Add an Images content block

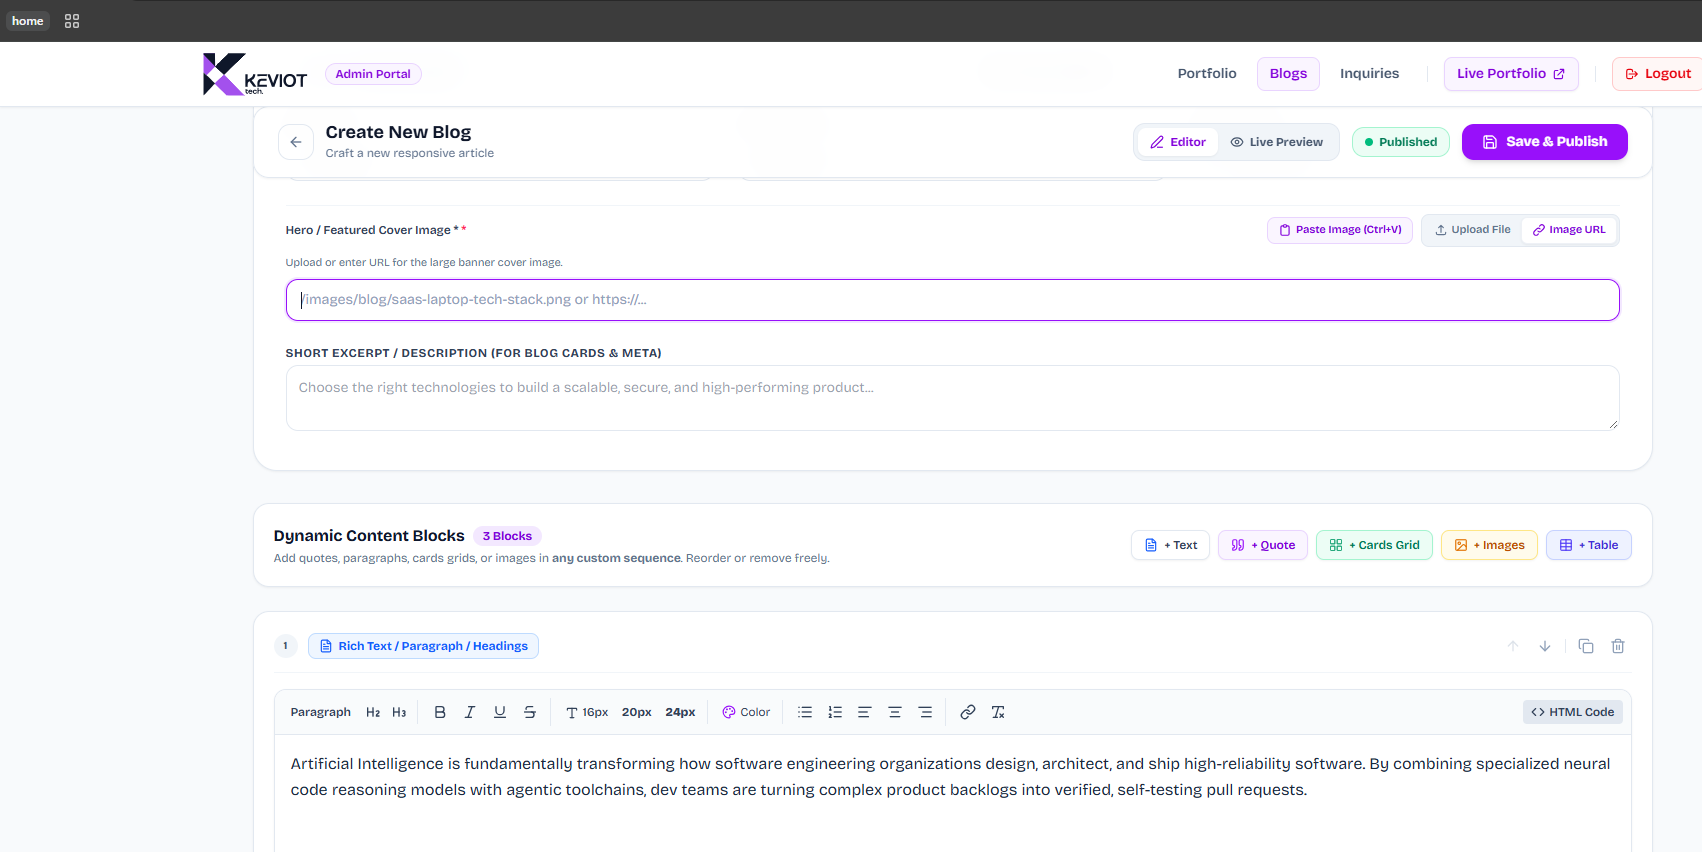1489,545
